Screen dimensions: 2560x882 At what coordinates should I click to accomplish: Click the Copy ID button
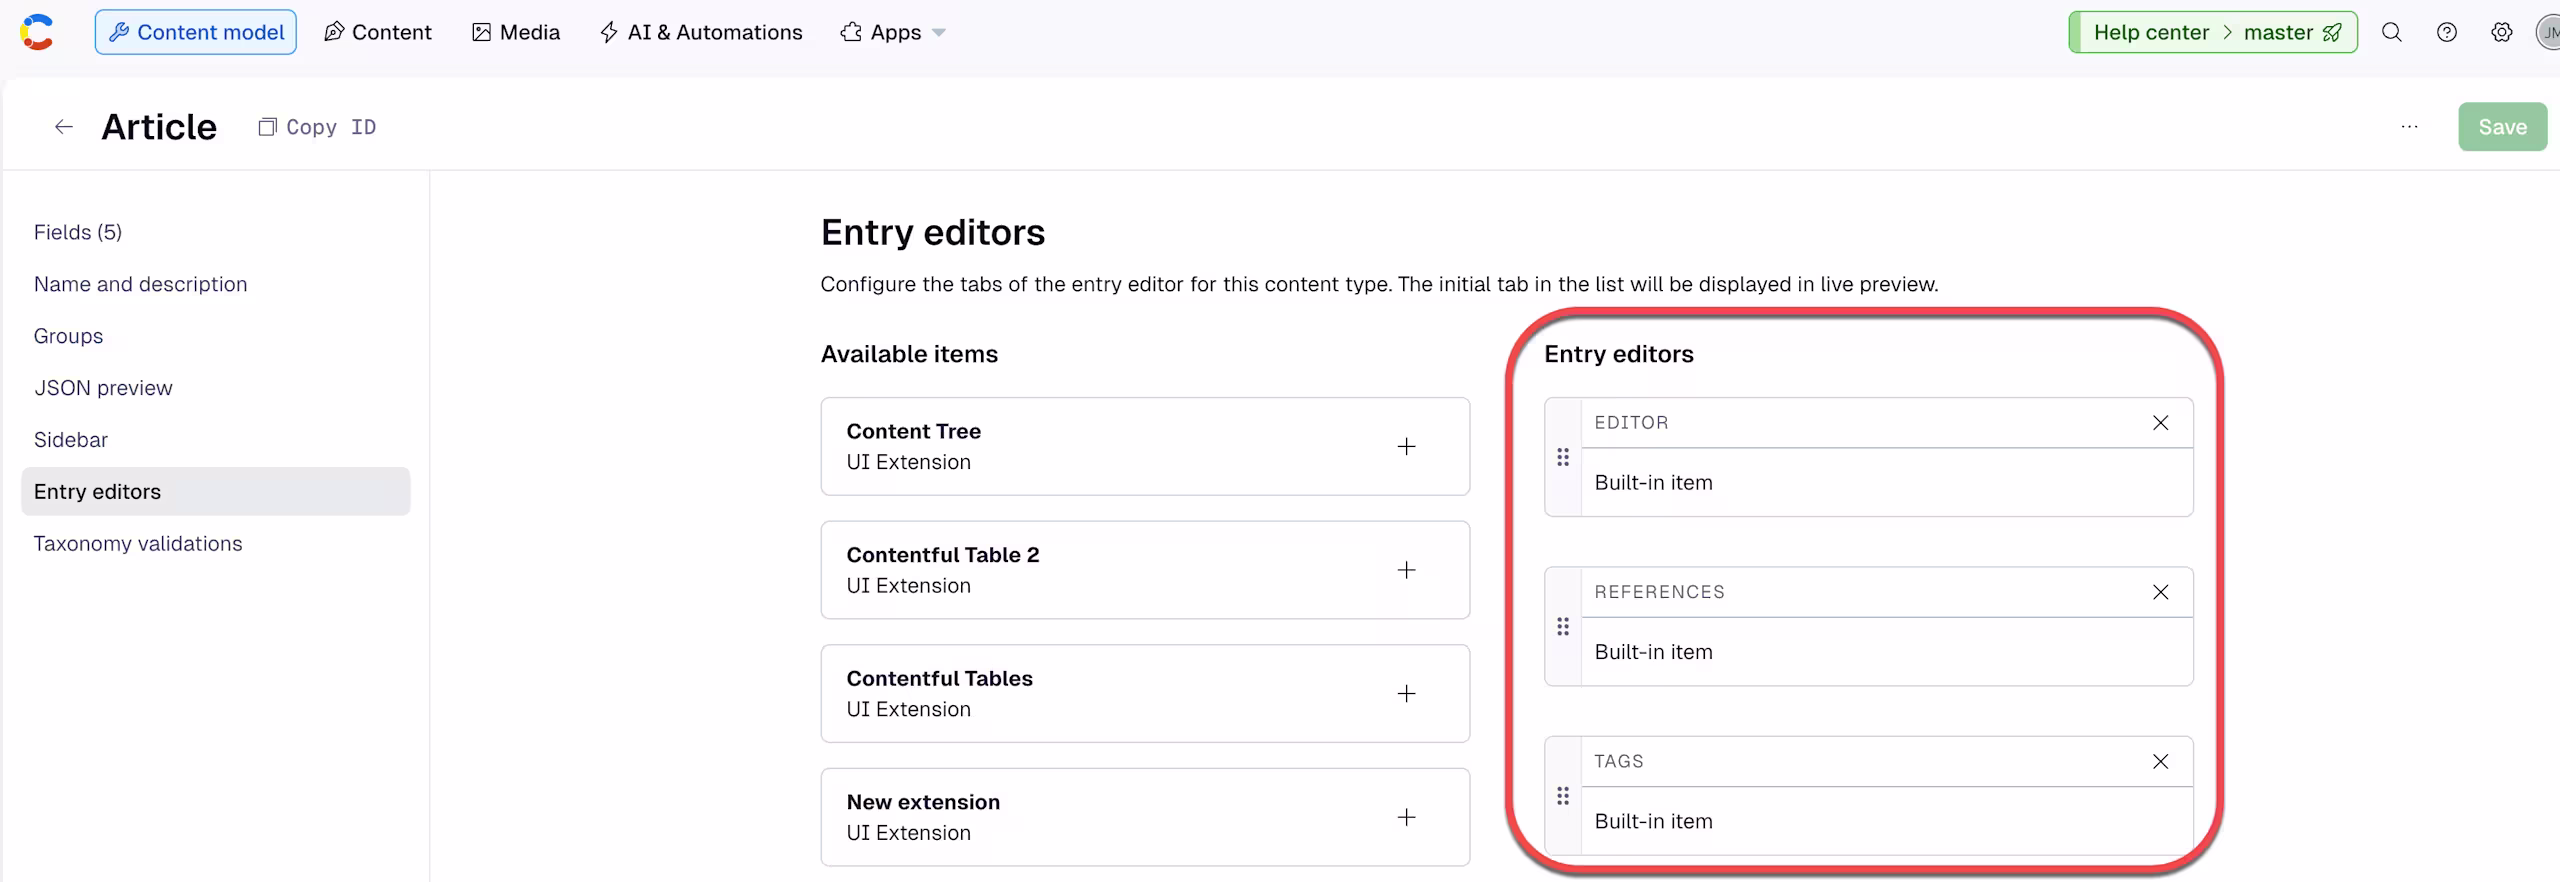click(x=318, y=127)
